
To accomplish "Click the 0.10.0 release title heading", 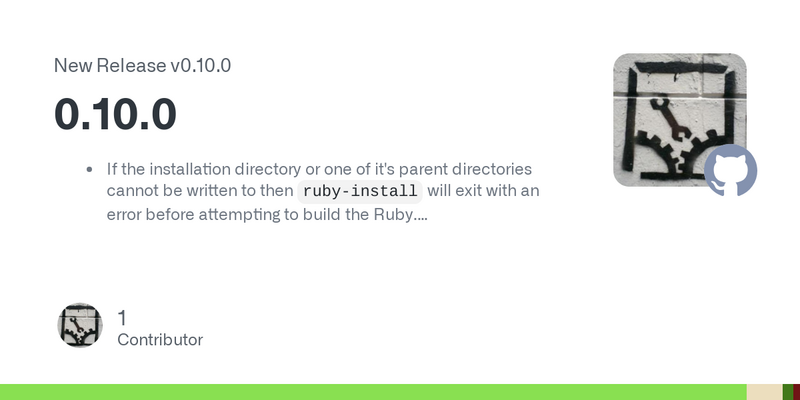I will [115, 114].
